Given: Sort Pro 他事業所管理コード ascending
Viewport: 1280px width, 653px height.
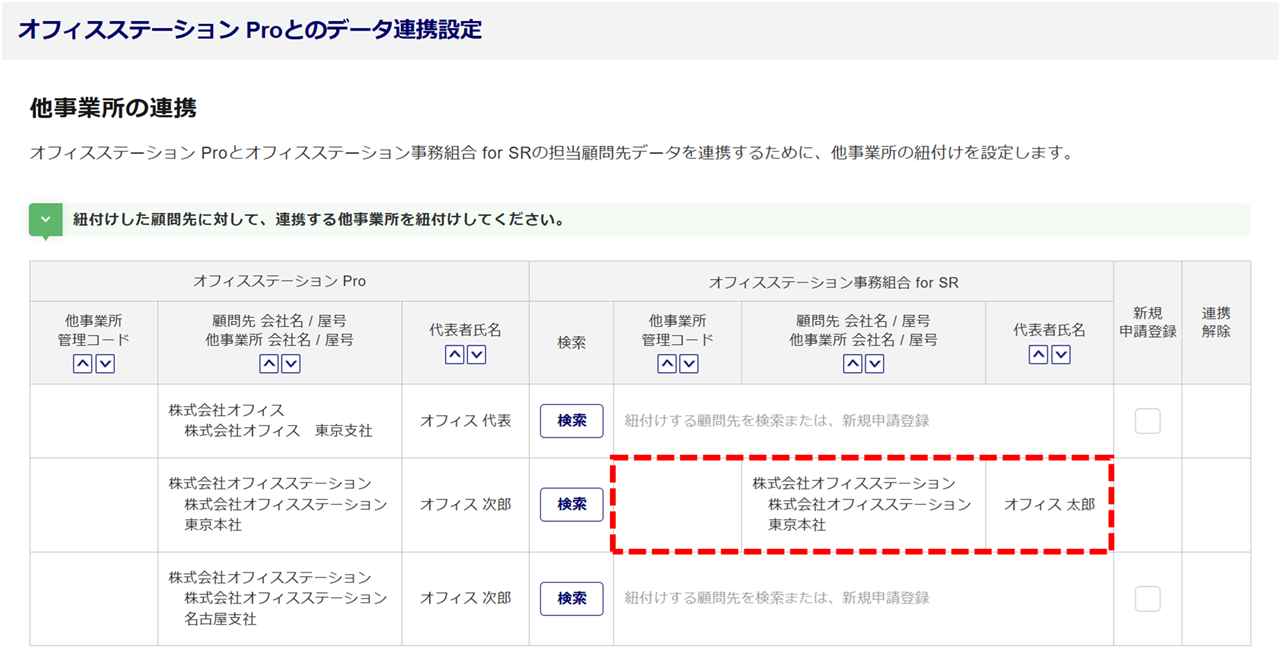Looking at the screenshot, I should pos(83,364).
